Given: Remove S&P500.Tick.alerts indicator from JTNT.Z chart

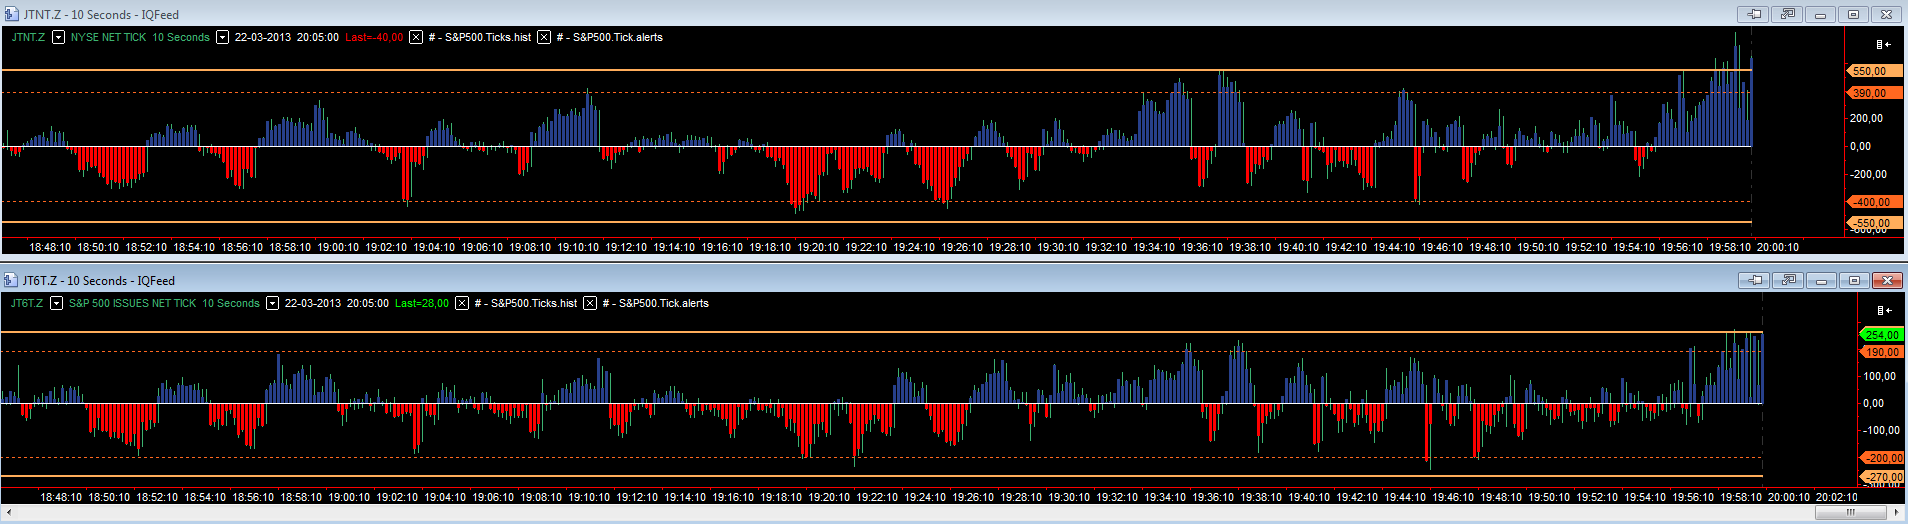Looking at the screenshot, I should (544, 37).
